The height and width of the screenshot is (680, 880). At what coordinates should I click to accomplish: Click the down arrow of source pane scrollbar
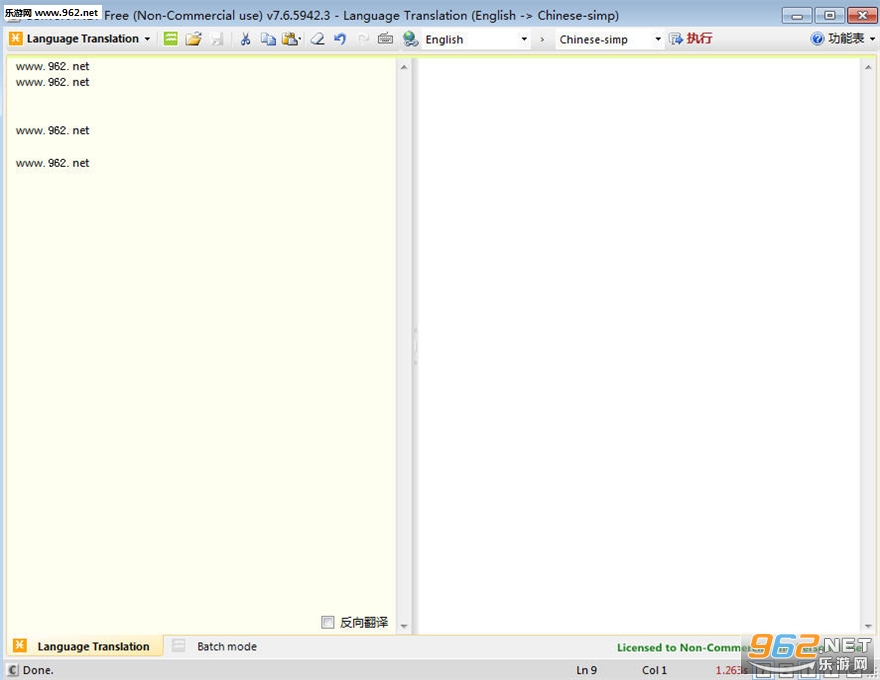[404, 626]
